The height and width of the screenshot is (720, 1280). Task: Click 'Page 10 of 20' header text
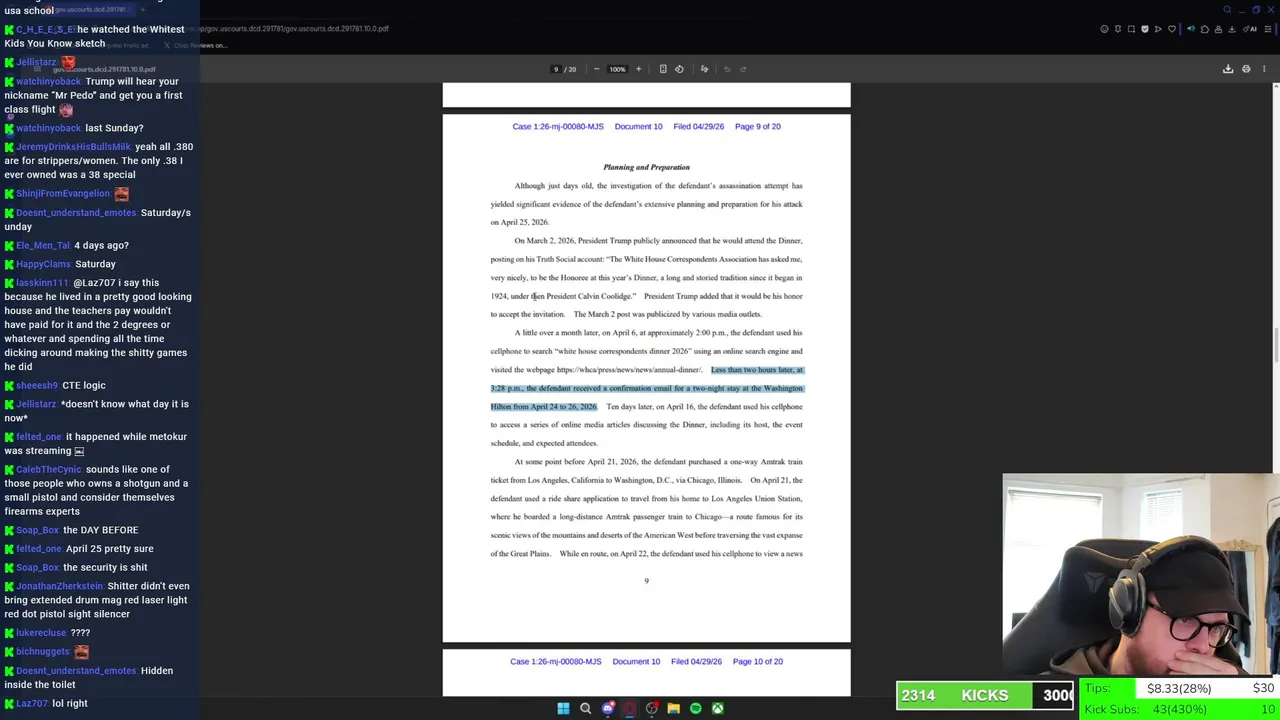757,661
